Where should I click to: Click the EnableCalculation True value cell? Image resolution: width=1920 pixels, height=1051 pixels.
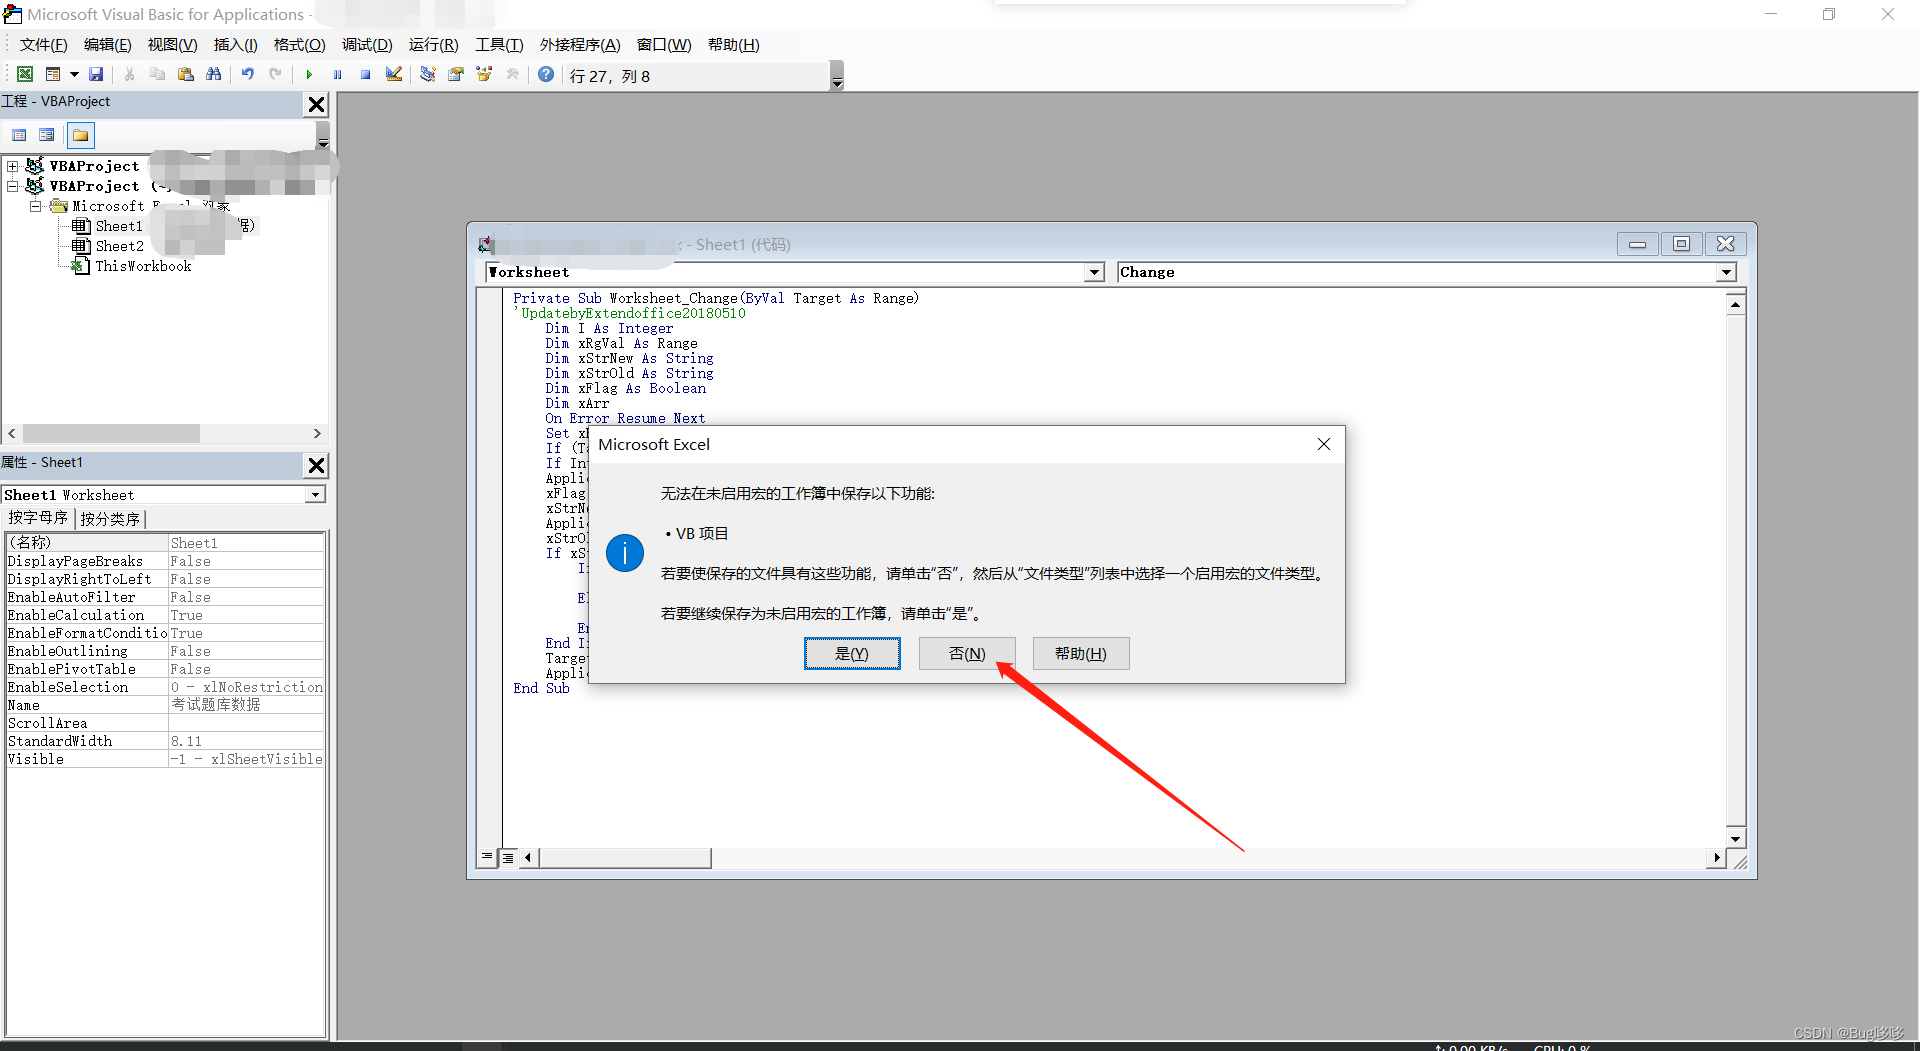[x=246, y=615]
